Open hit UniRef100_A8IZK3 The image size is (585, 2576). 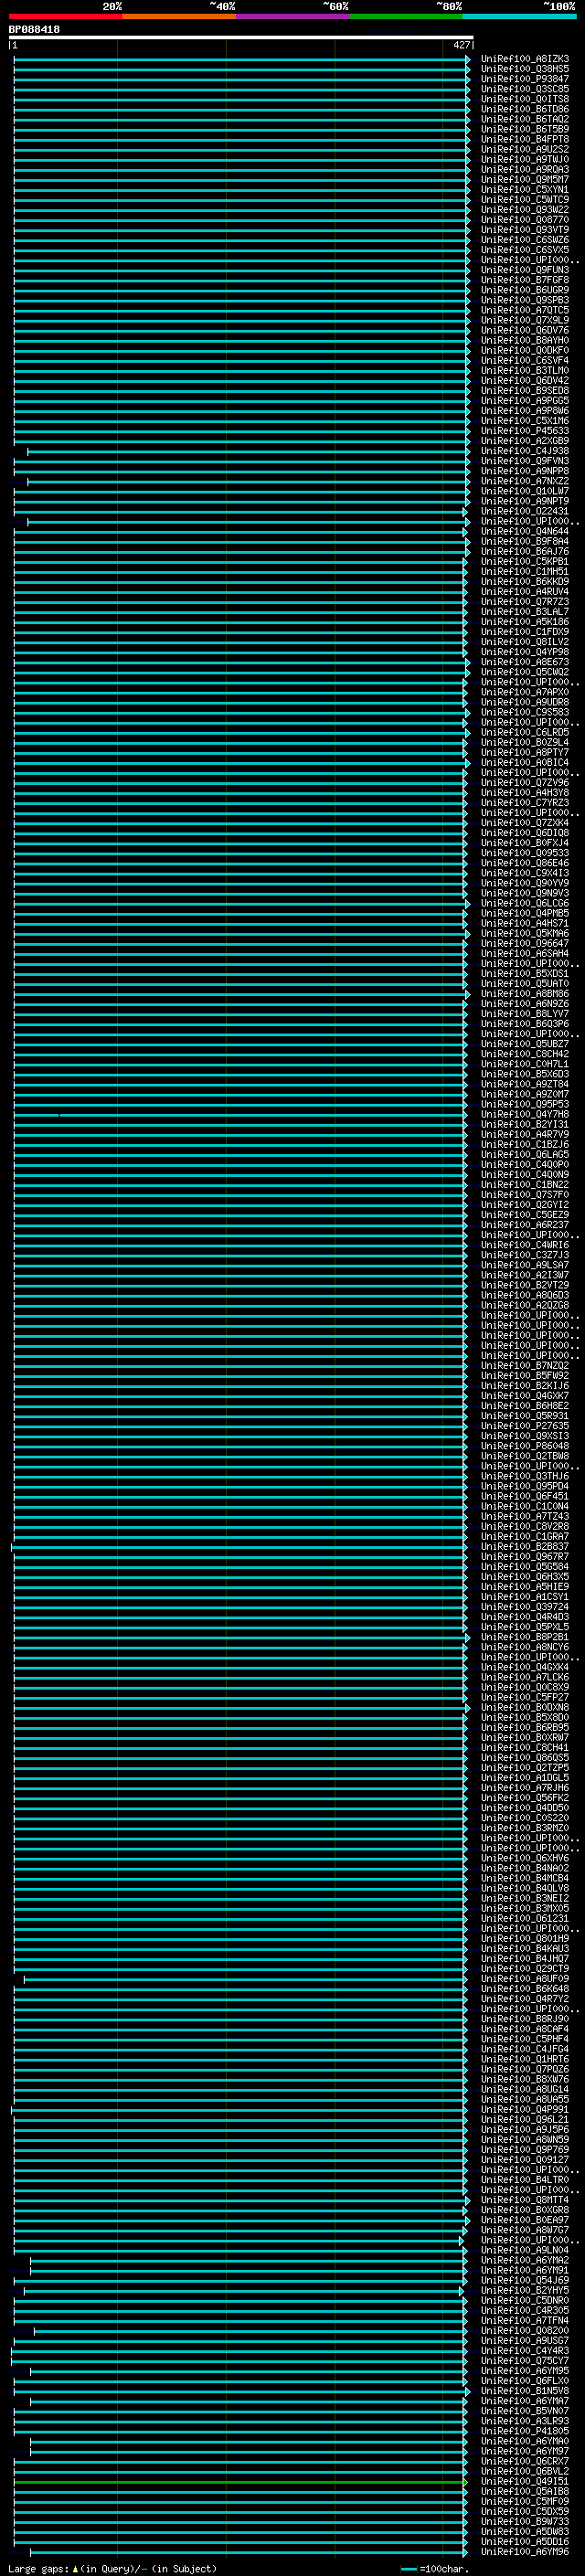point(524,59)
